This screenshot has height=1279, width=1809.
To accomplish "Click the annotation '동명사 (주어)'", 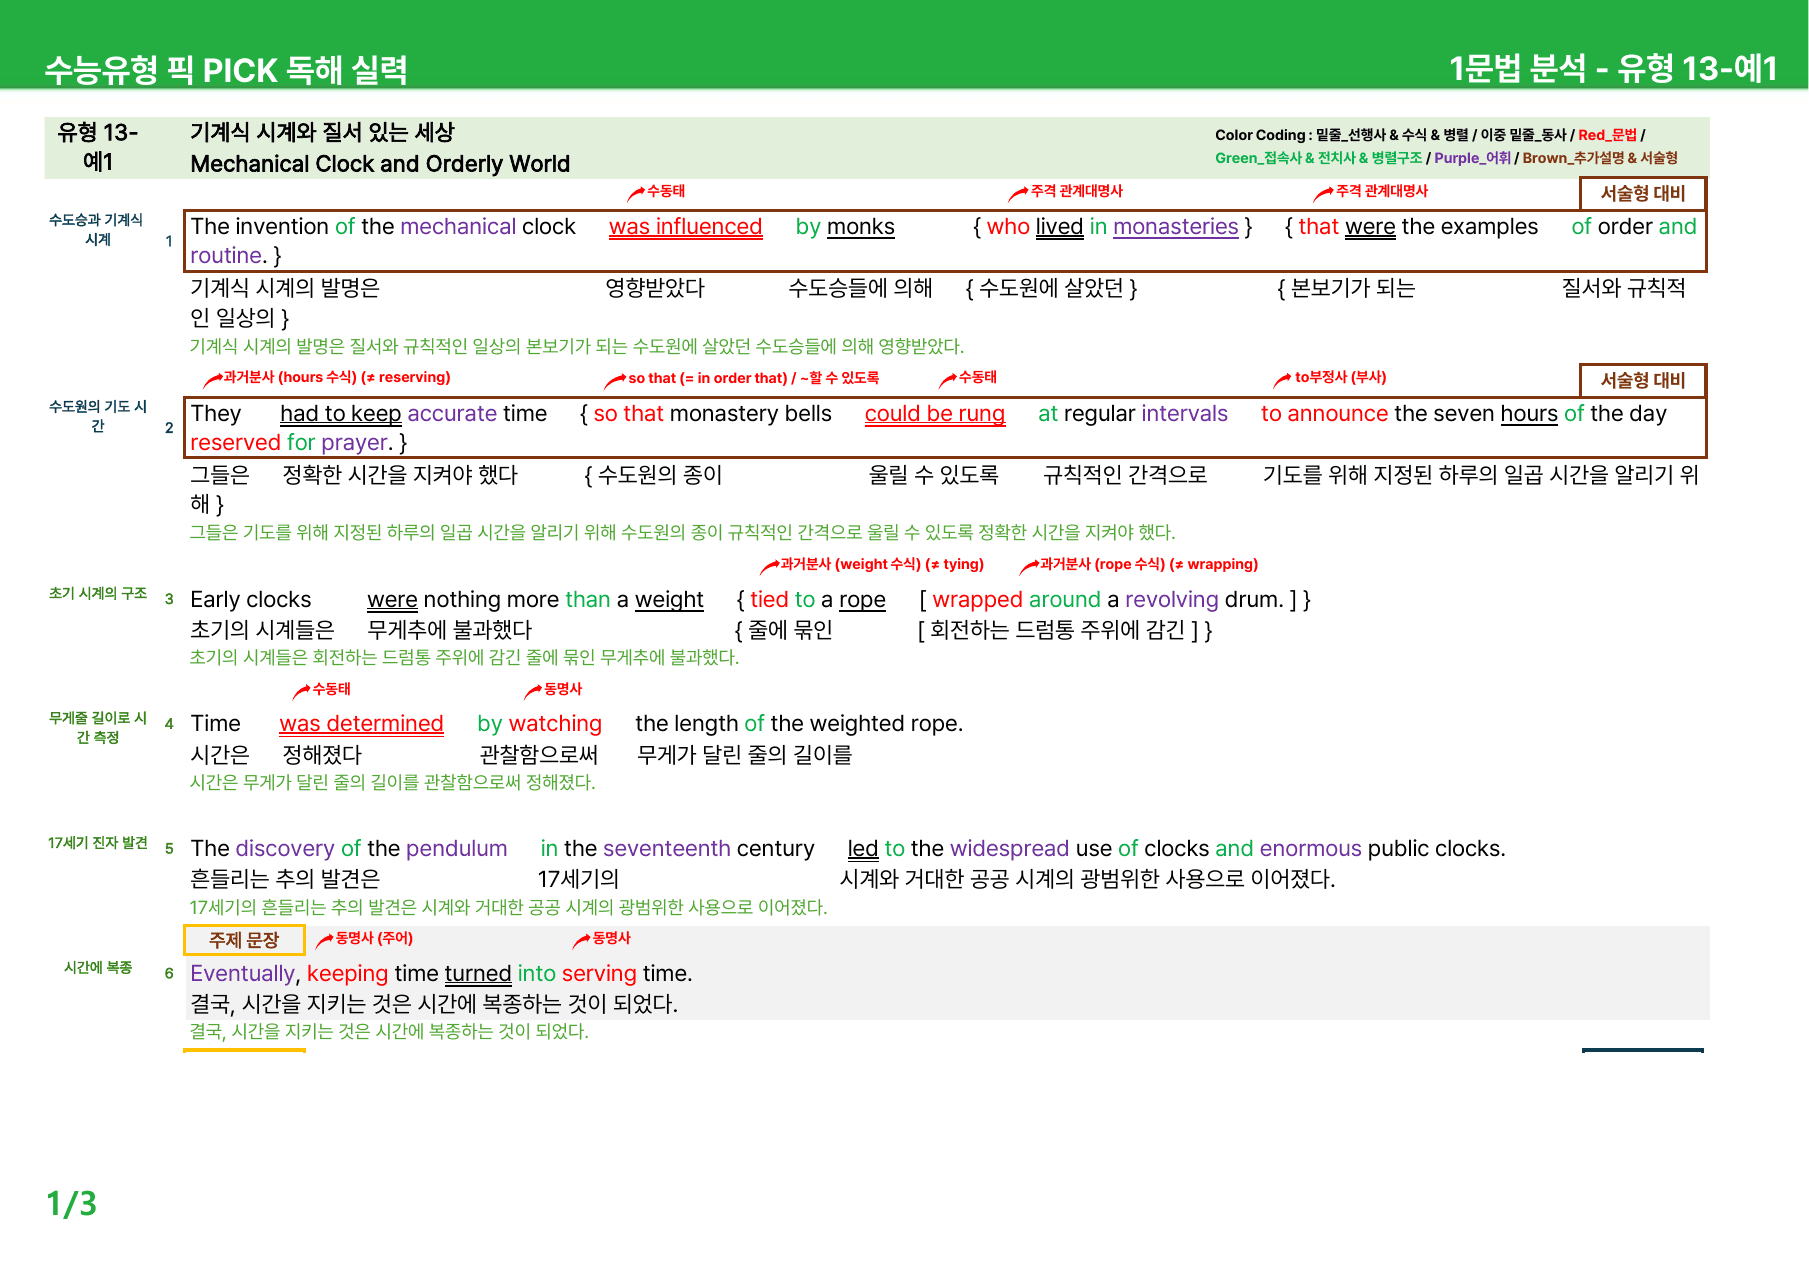I will [374, 938].
